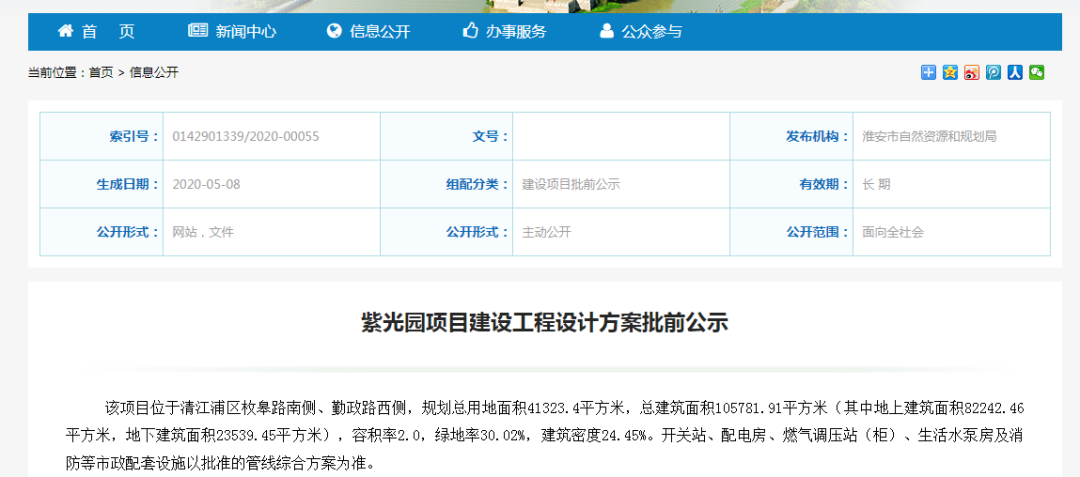Click the thumbs-up icon beside 办事服务
1080x477 pixels.
pos(470,31)
